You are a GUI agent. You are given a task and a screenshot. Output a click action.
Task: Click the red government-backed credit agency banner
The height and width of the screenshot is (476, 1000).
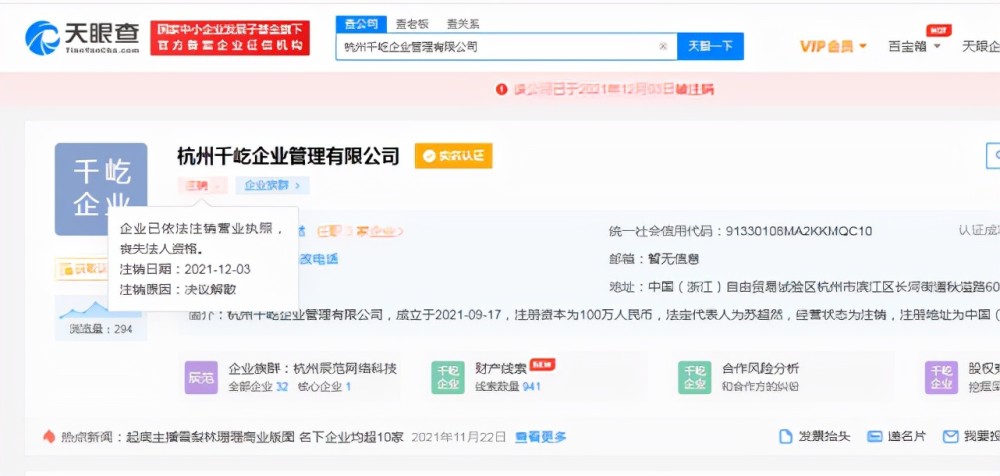230,38
